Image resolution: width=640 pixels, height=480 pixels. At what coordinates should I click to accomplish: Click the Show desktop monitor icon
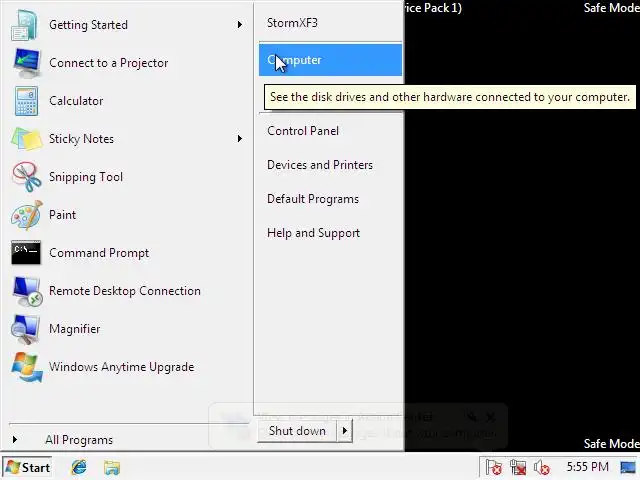(628, 467)
